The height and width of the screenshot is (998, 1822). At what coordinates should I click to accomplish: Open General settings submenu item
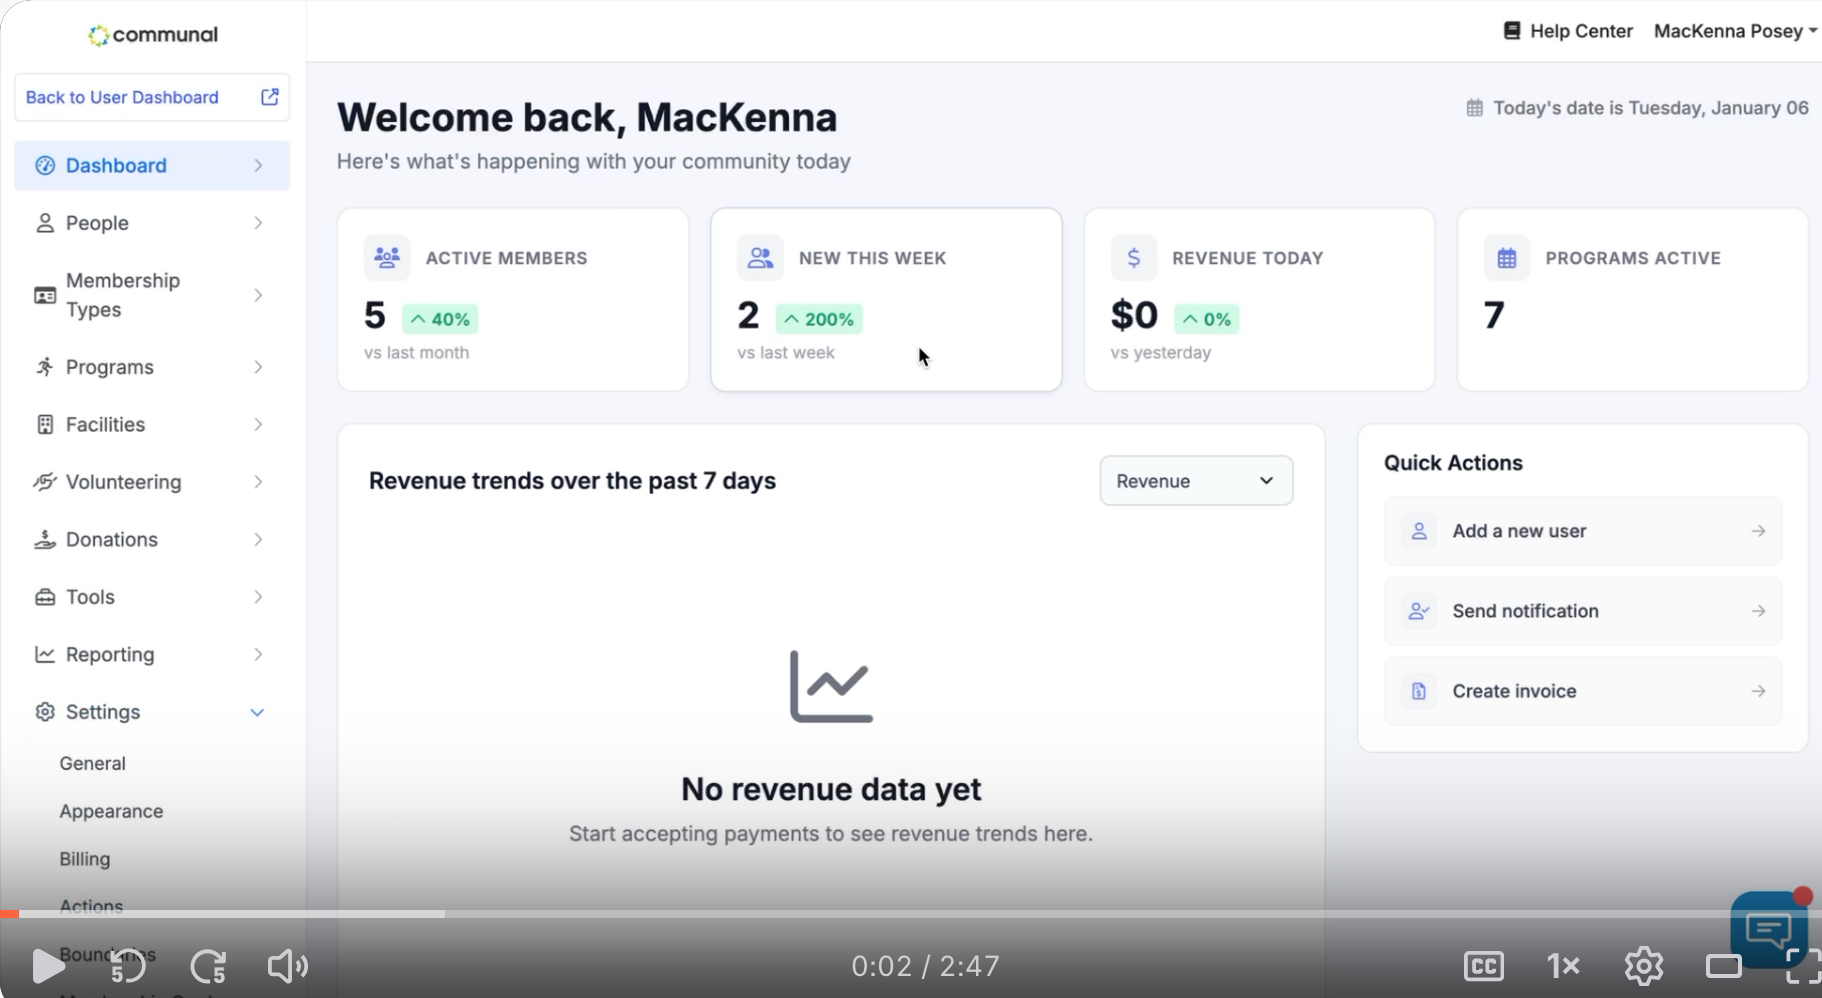(93, 763)
